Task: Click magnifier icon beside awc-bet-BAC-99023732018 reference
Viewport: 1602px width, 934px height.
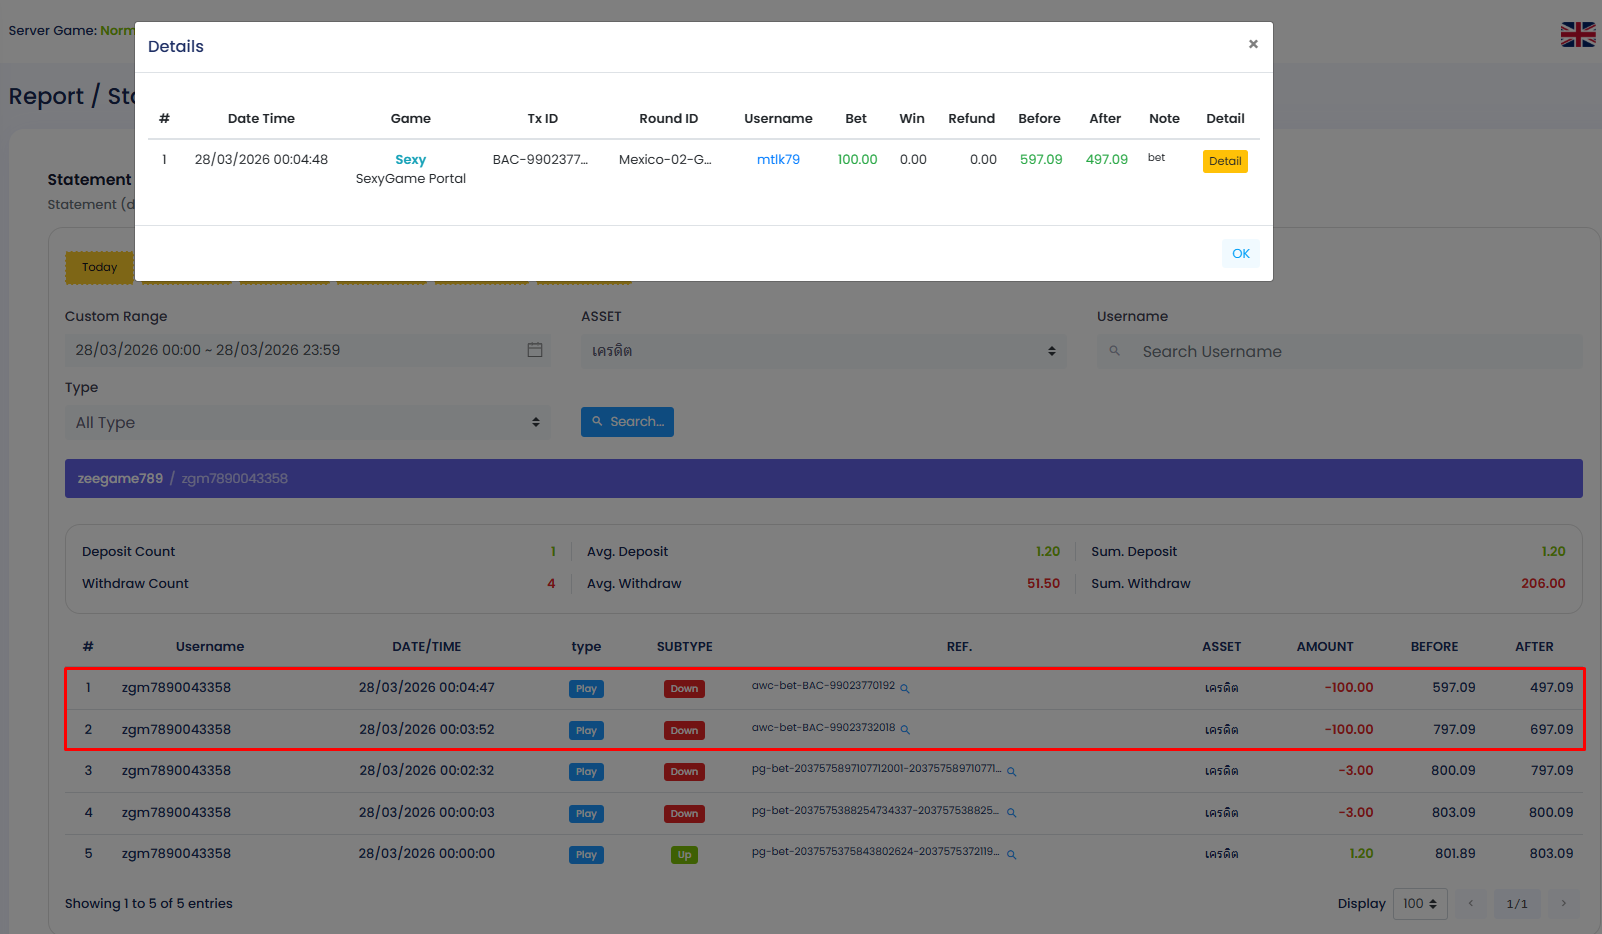Action: (905, 730)
